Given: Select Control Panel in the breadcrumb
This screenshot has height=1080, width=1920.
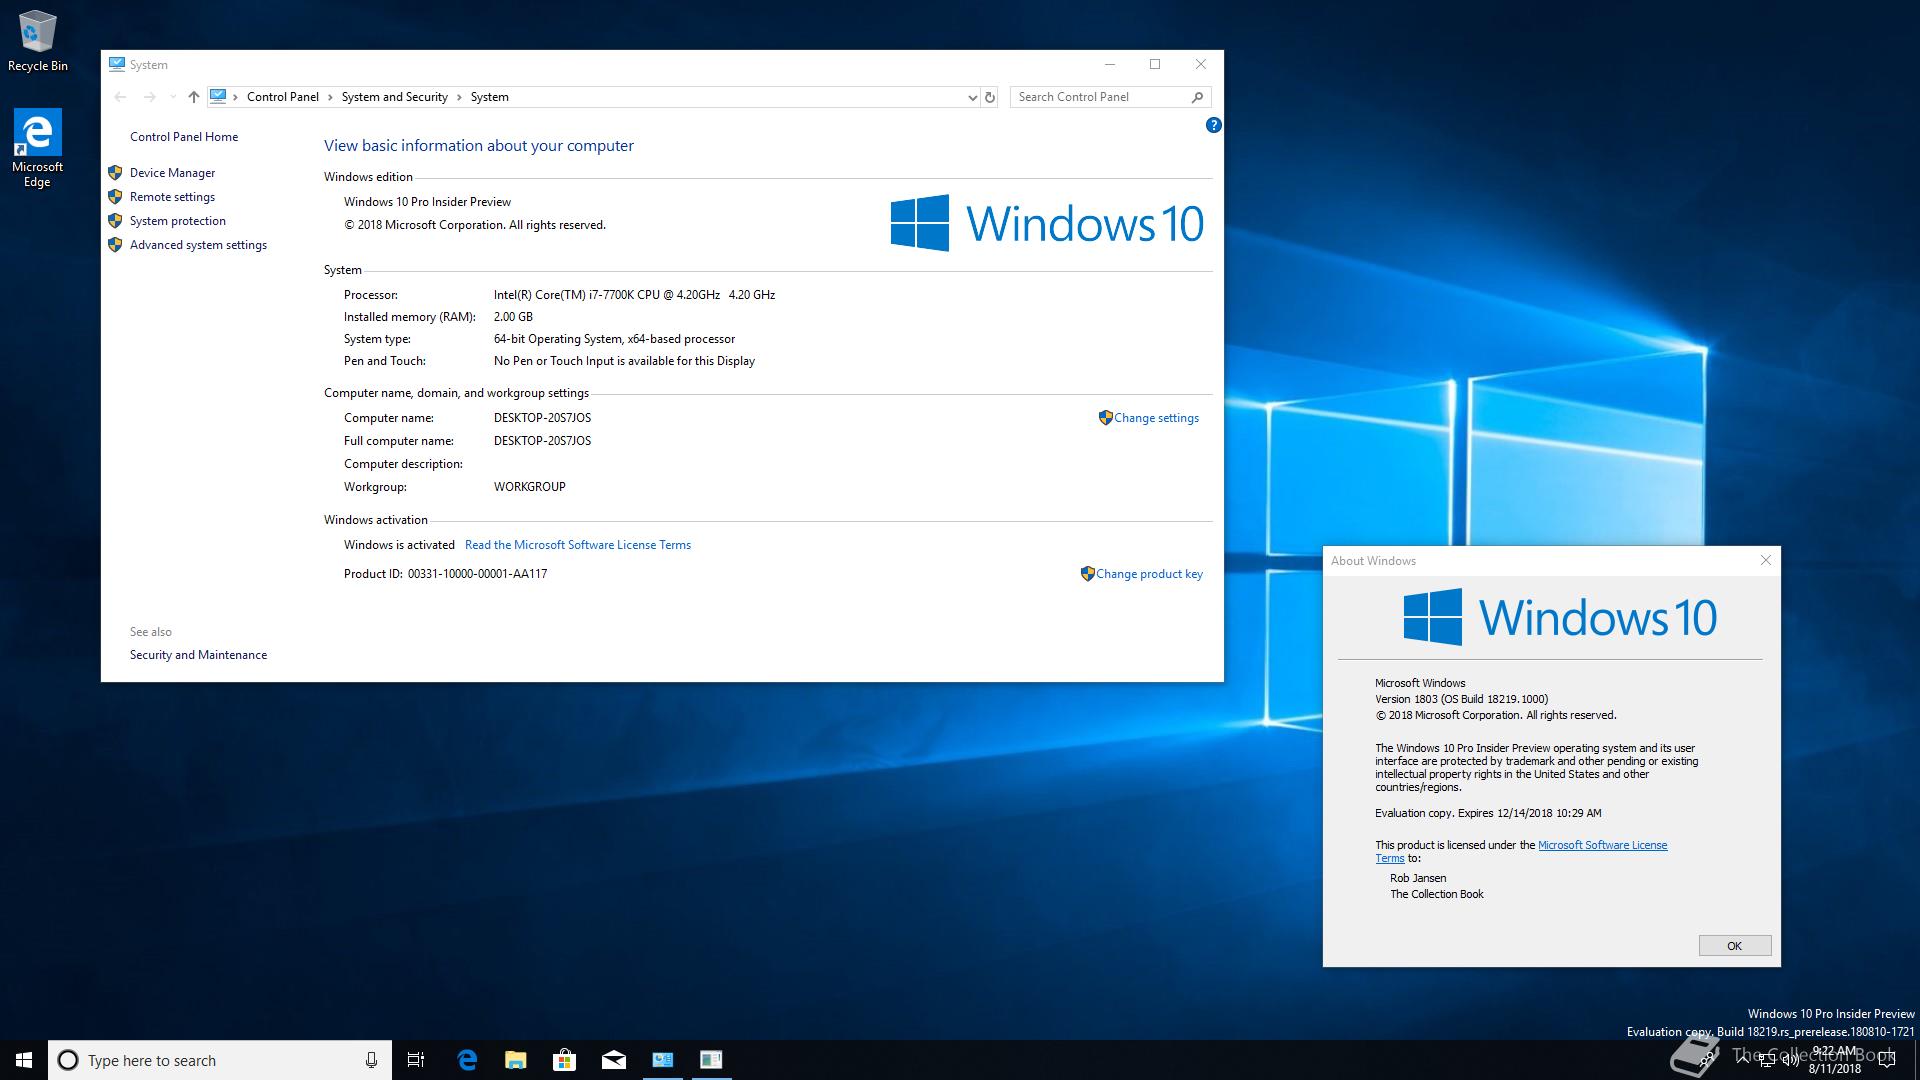Looking at the screenshot, I should tap(283, 97).
